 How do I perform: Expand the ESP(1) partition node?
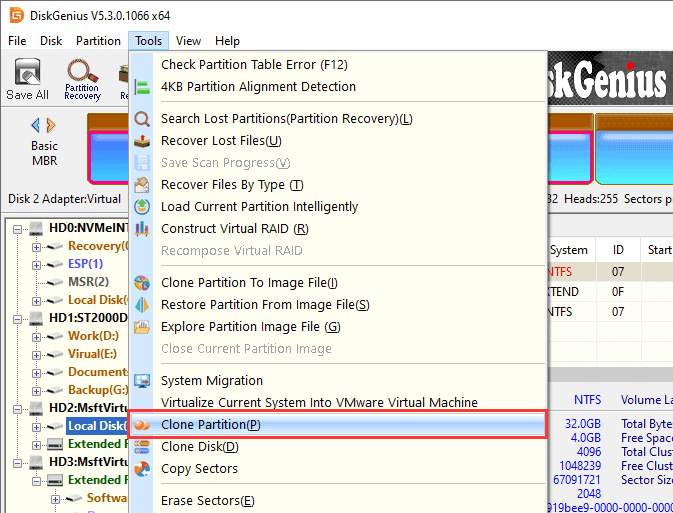pos(37,264)
